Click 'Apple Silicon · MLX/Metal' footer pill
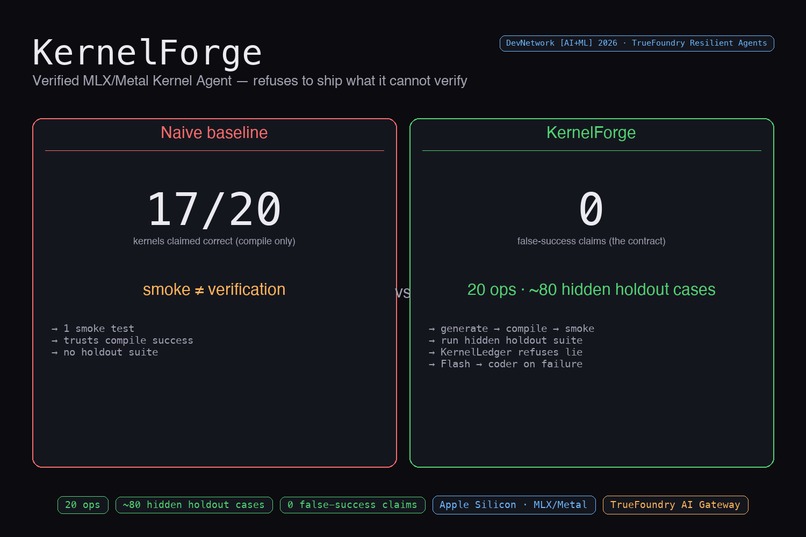Viewport: 806px width, 537px height. tap(514, 505)
